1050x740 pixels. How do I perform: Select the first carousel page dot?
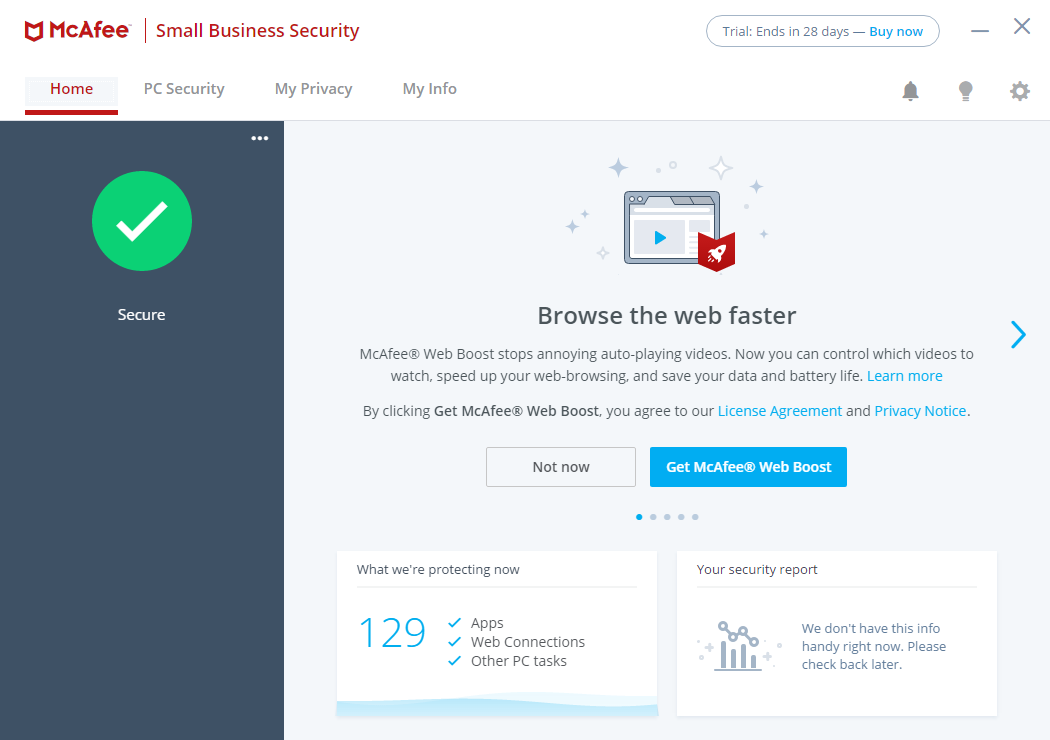click(639, 517)
